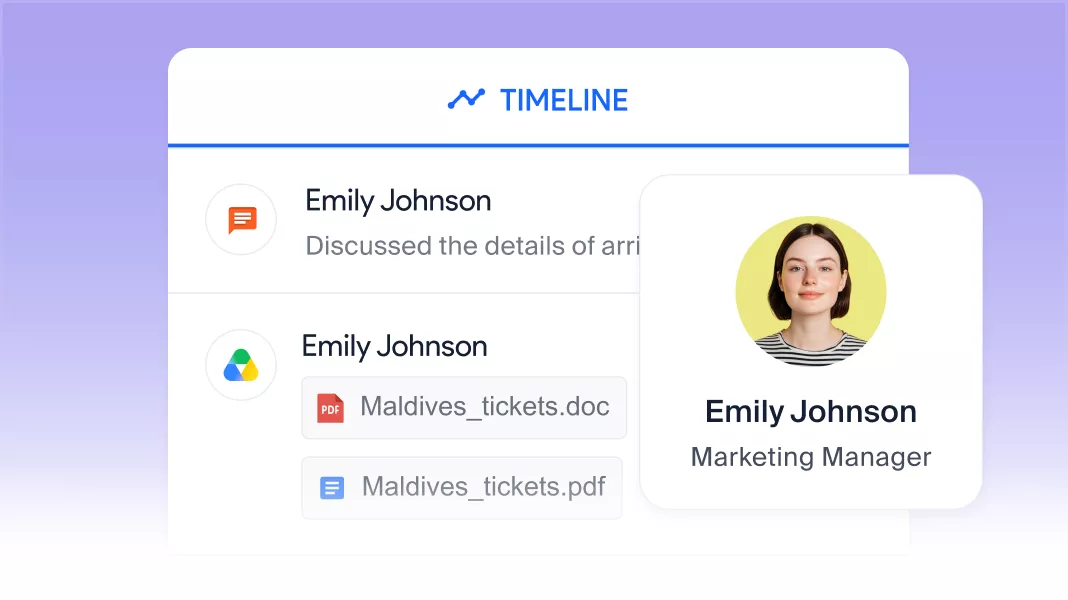Click the Google Drive style cloud icon
This screenshot has height=600, width=1068.
point(241,366)
